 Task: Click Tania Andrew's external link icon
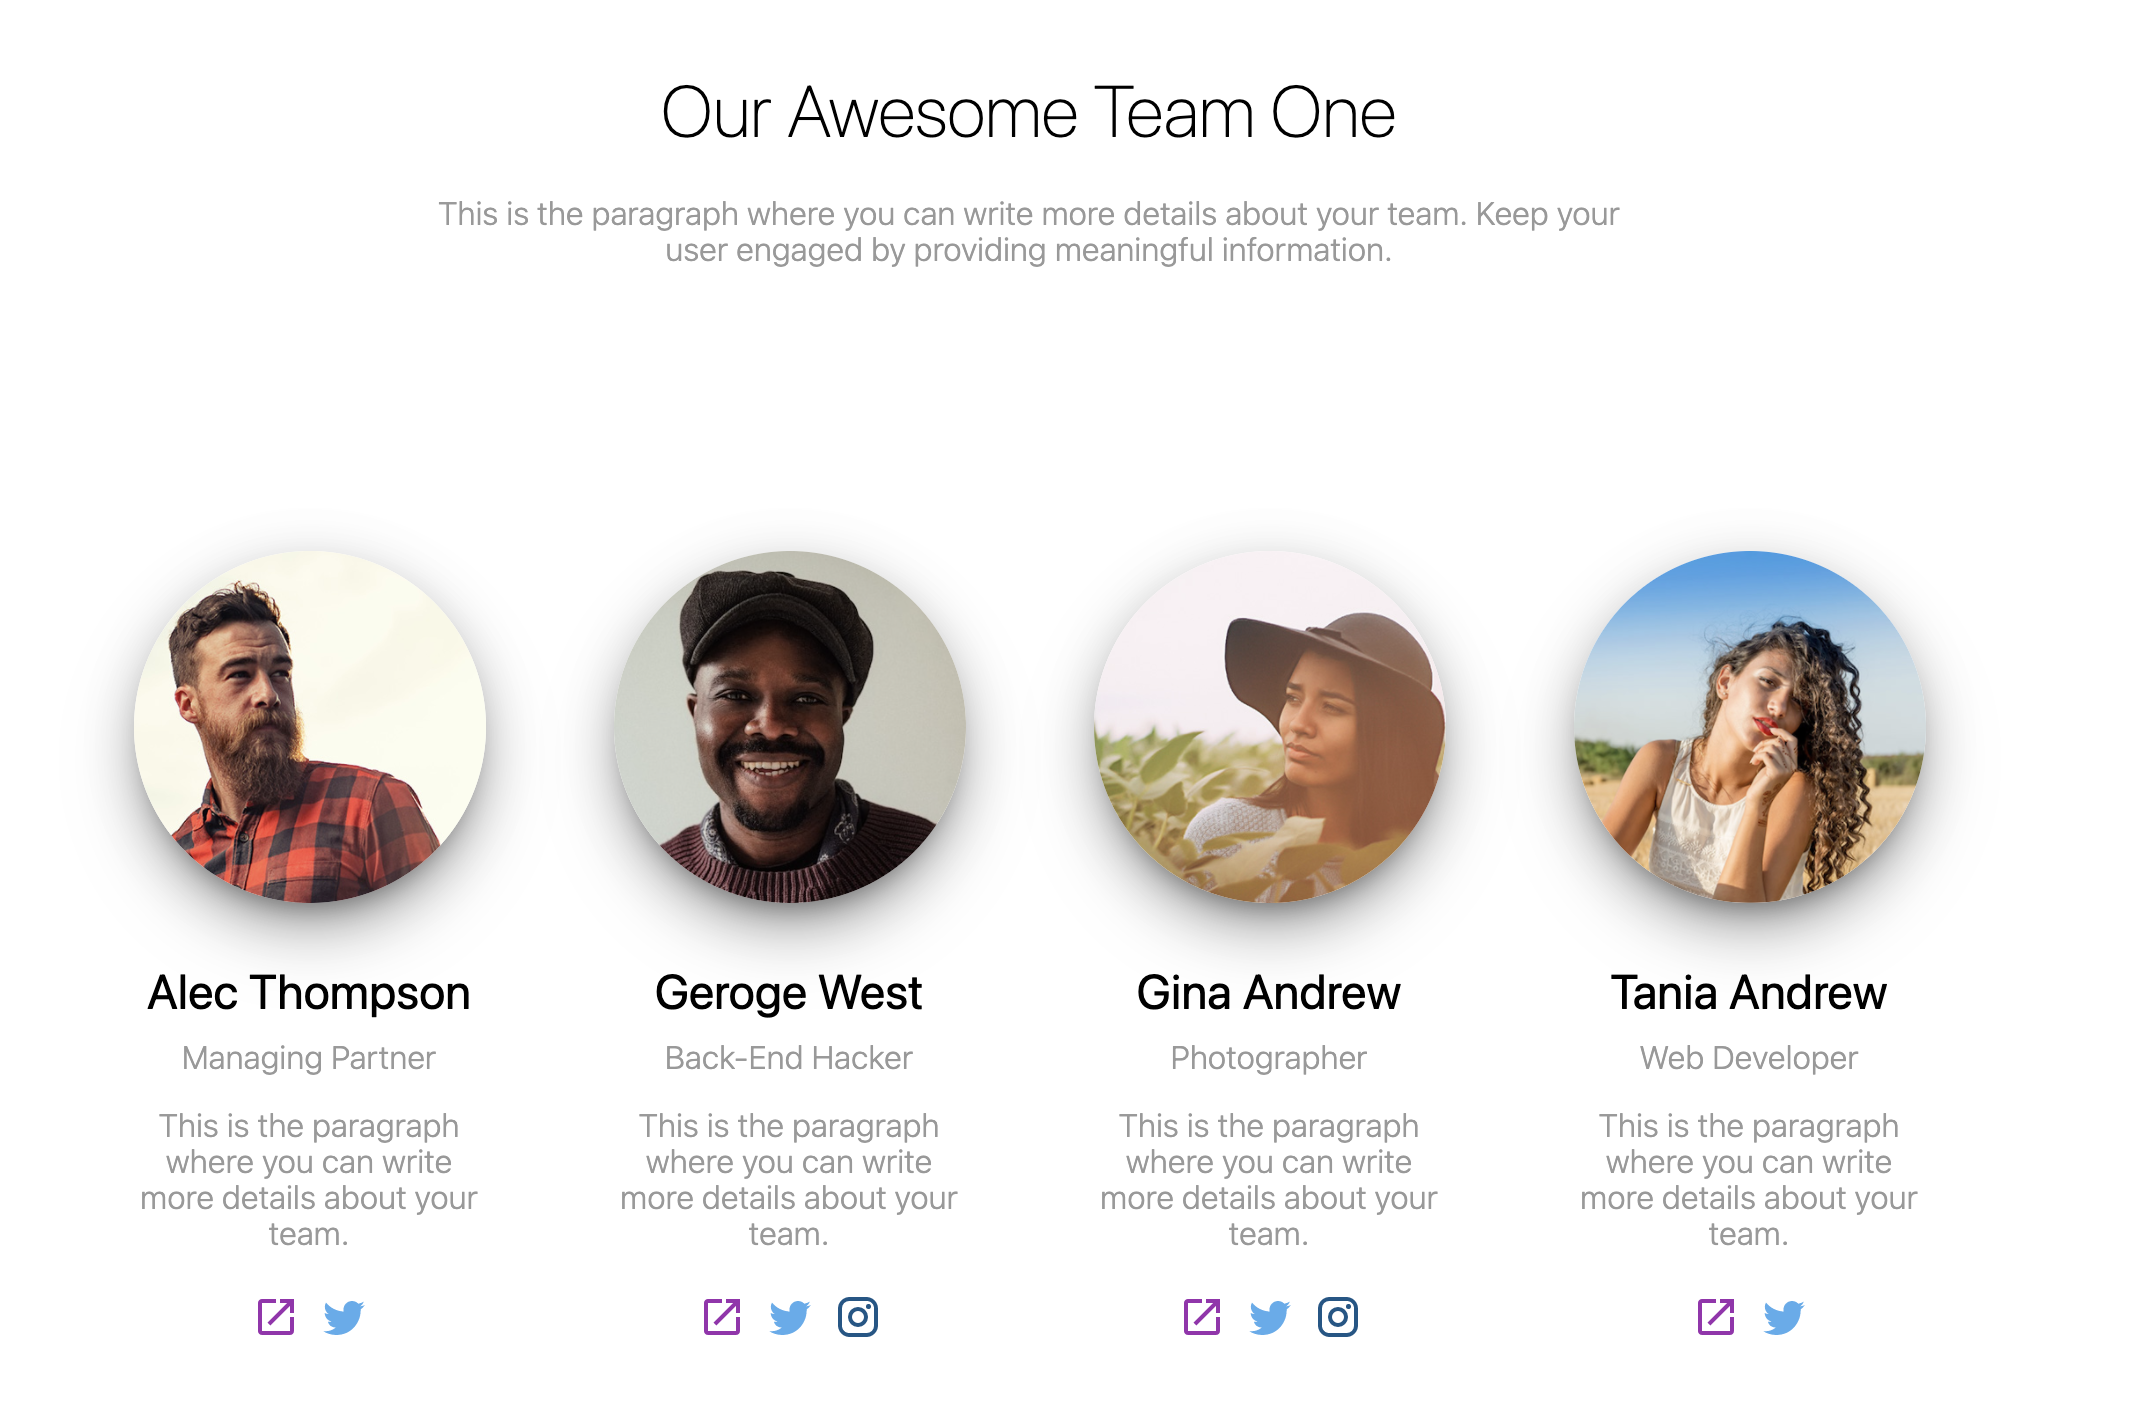(x=1716, y=1316)
